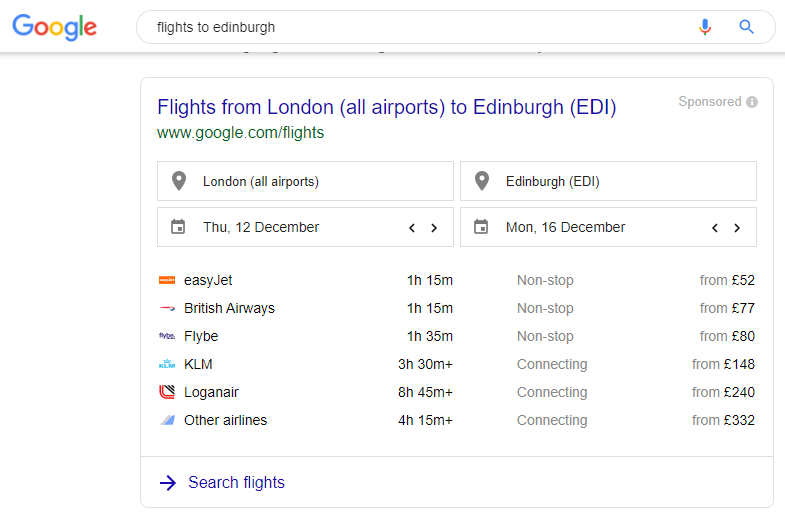Go to previous day for departure date
The width and height of the screenshot is (785, 521).
[412, 228]
